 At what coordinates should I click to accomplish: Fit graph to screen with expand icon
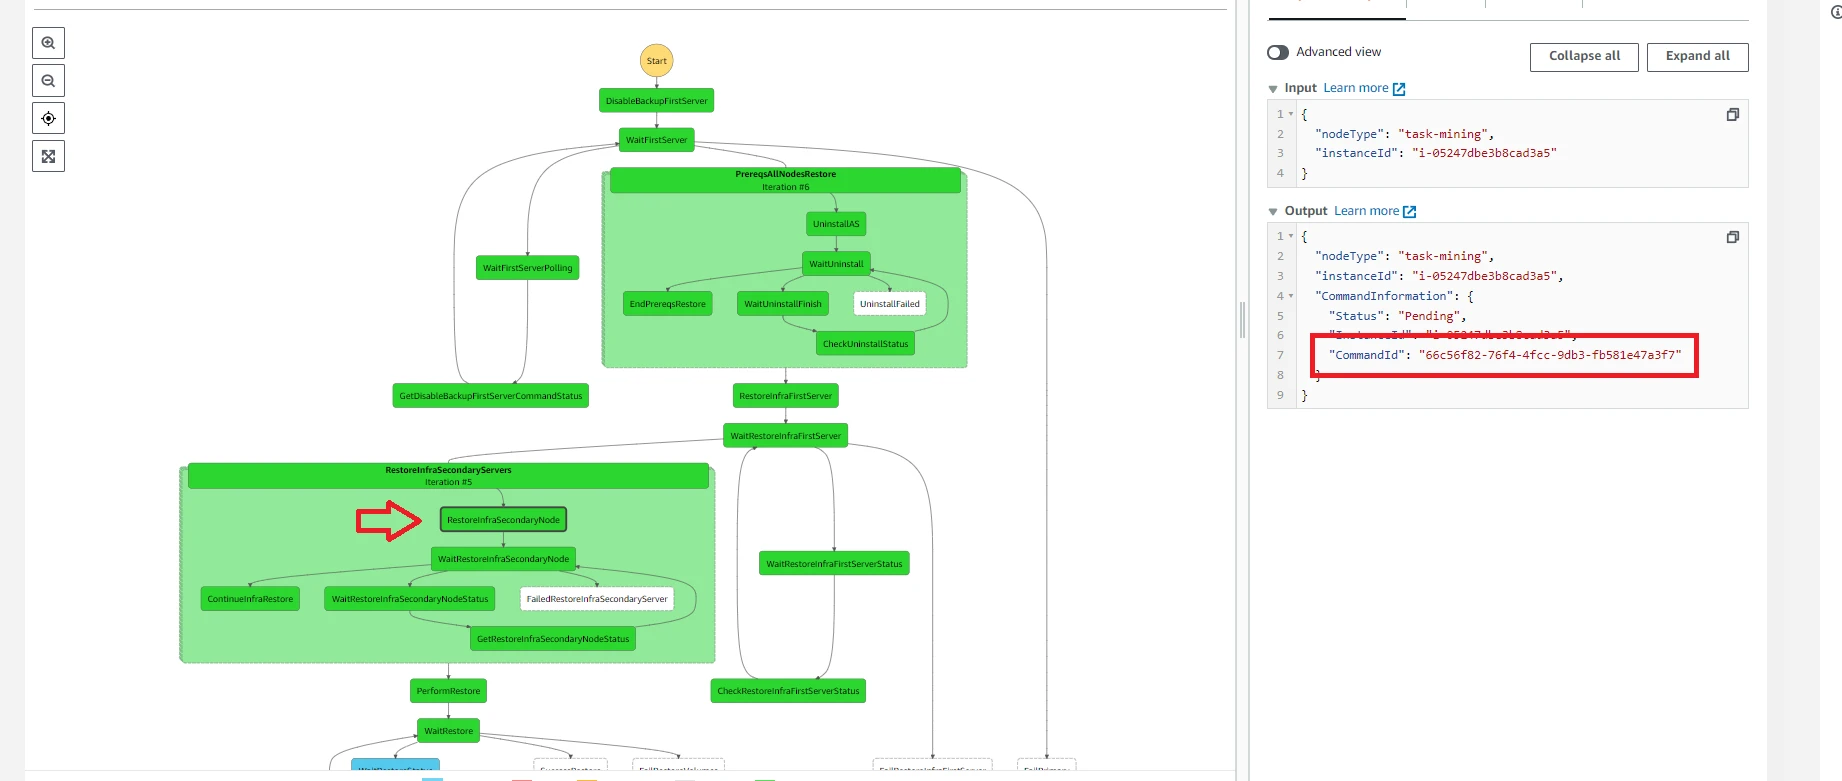(x=48, y=156)
